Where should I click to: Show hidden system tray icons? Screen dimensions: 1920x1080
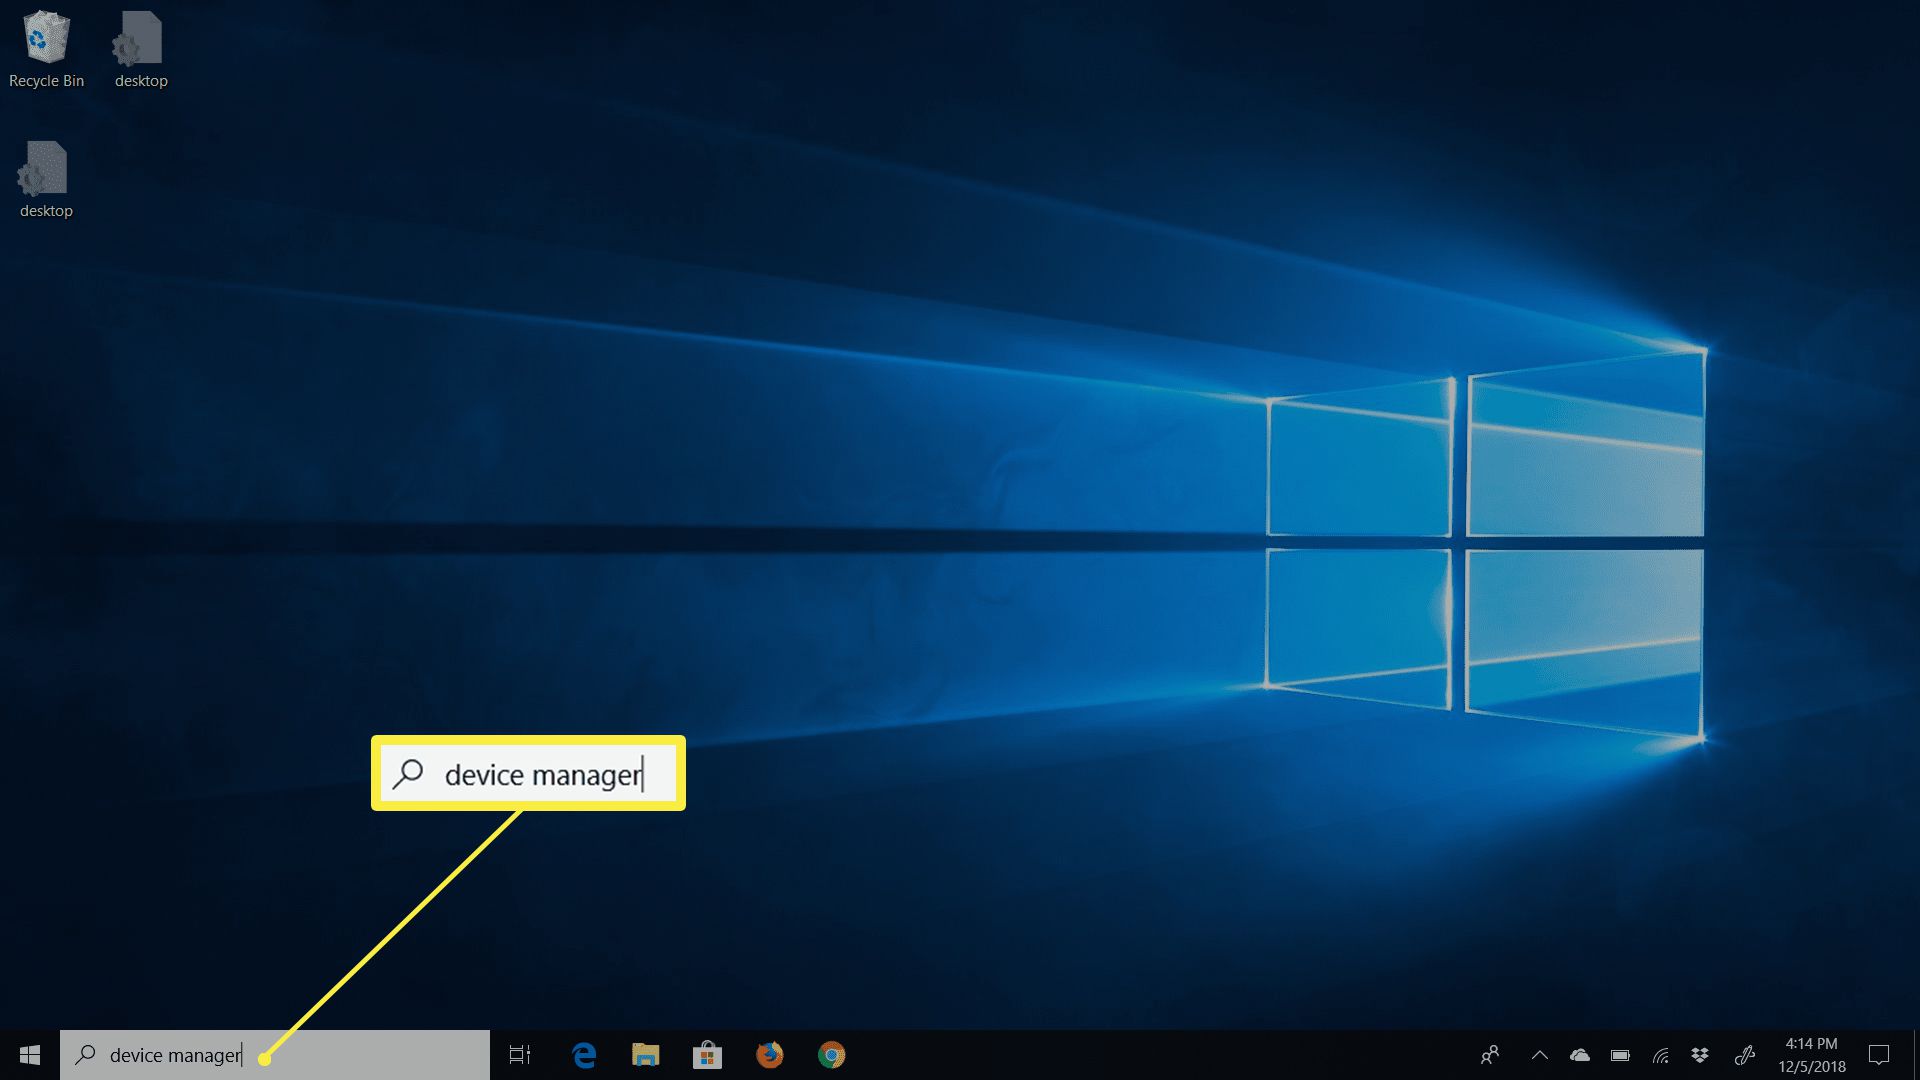(x=1540, y=1055)
